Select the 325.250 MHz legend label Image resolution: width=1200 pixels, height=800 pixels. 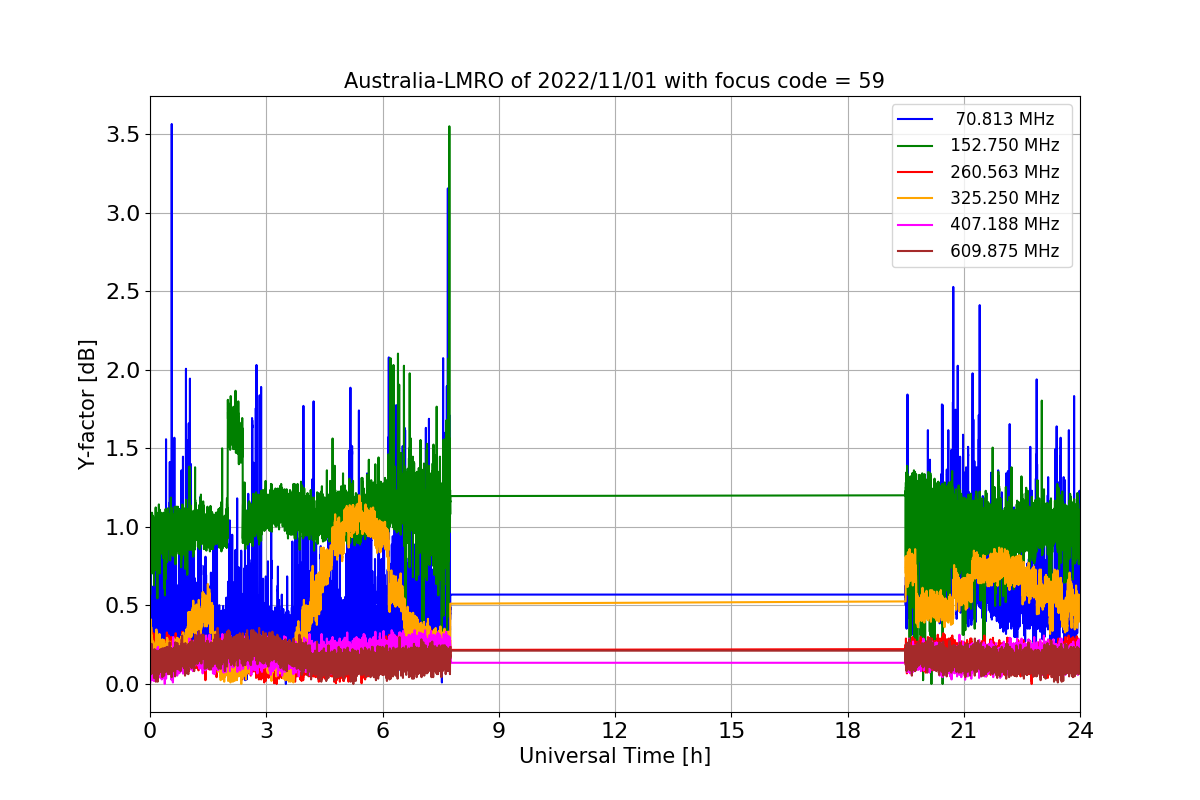tap(1005, 198)
